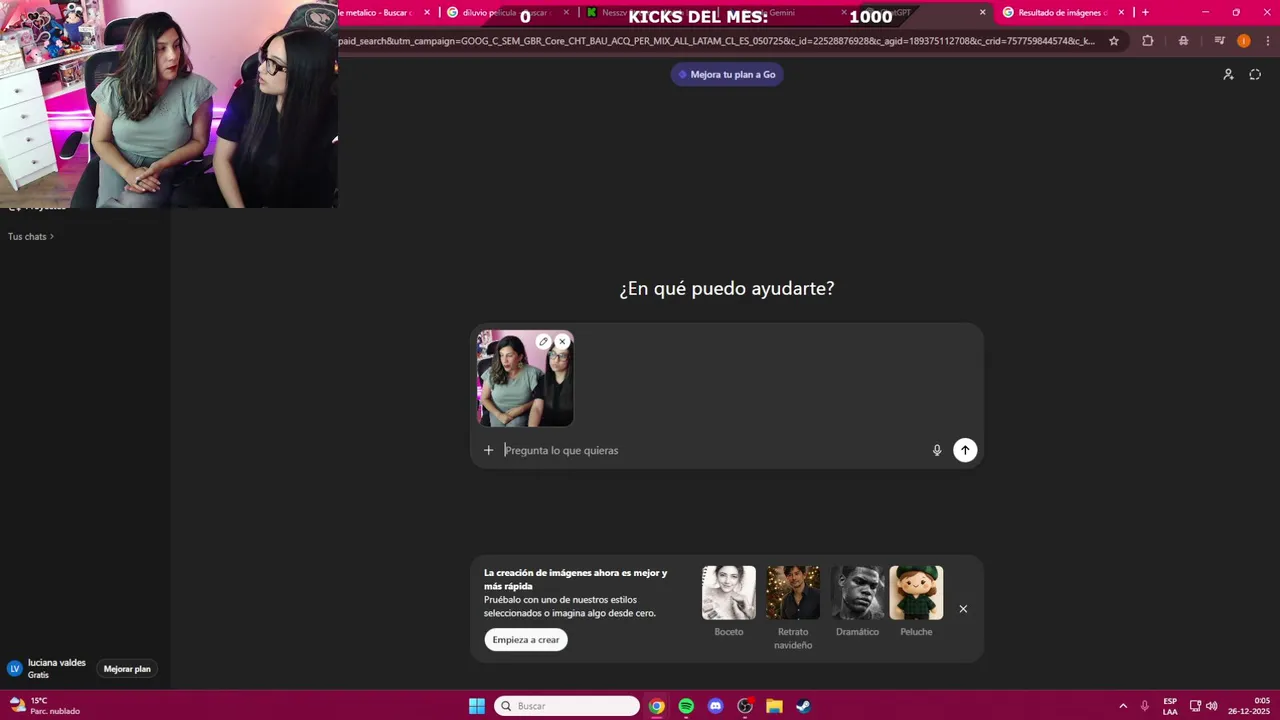Focus the 'Pregunta lo que quieras' input field
This screenshot has height=720, width=1280.
[712, 450]
